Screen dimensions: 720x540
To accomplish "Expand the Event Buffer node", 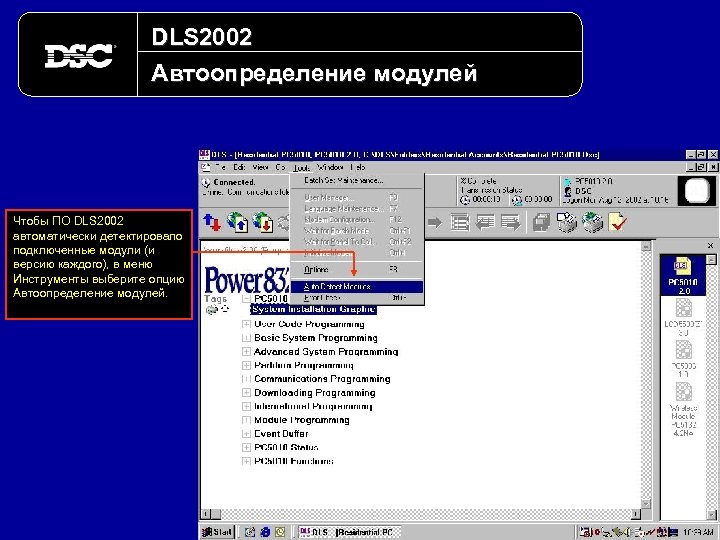I will 247,434.
